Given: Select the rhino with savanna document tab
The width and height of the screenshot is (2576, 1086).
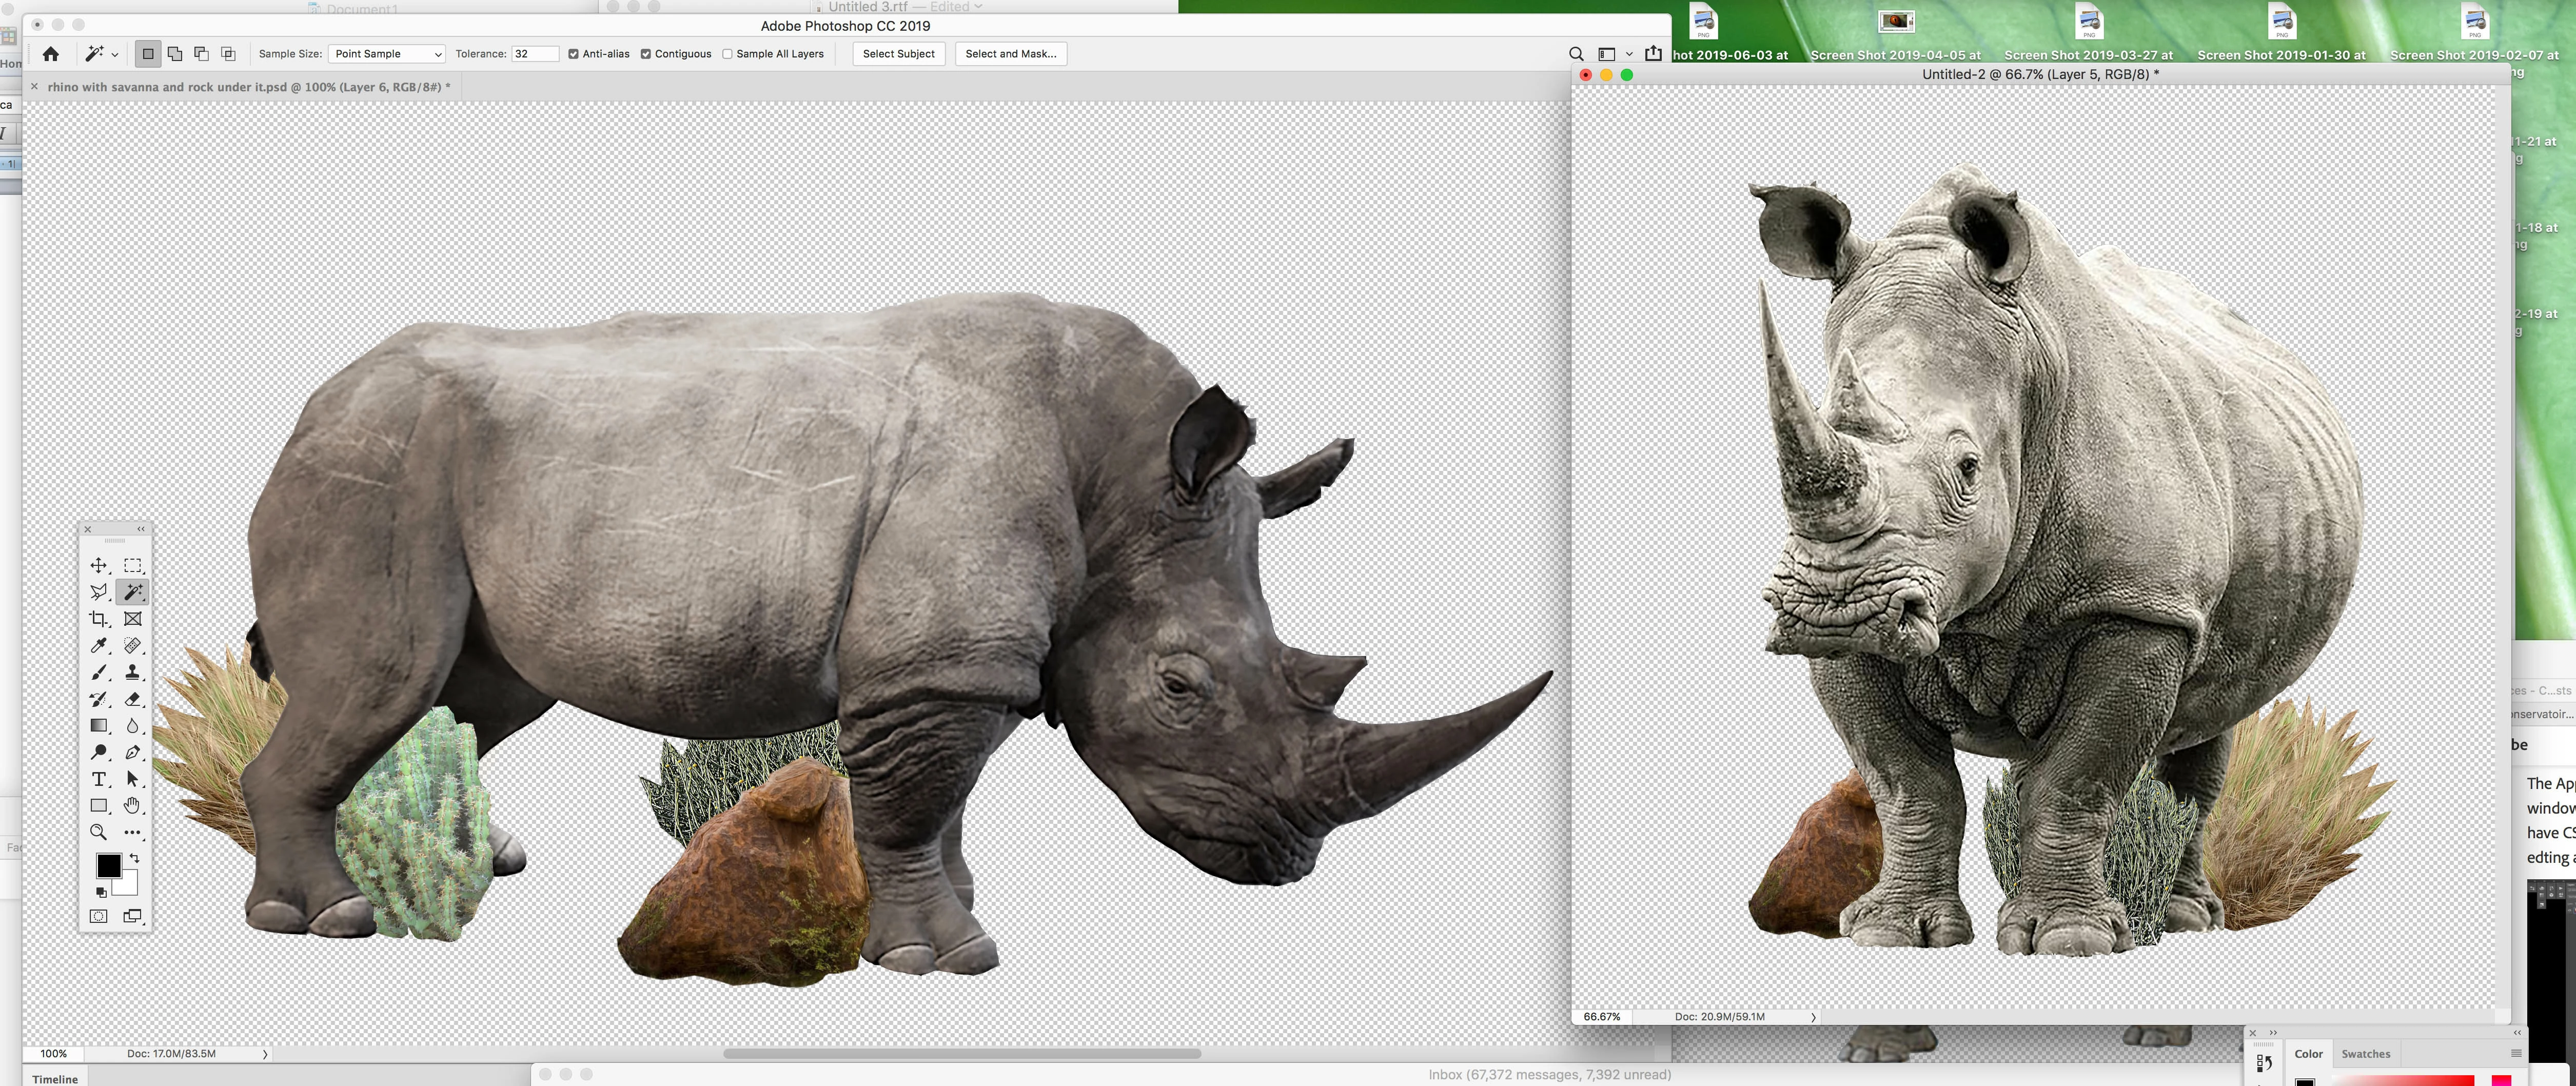Looking at the screenshot, I should (248, 87).
